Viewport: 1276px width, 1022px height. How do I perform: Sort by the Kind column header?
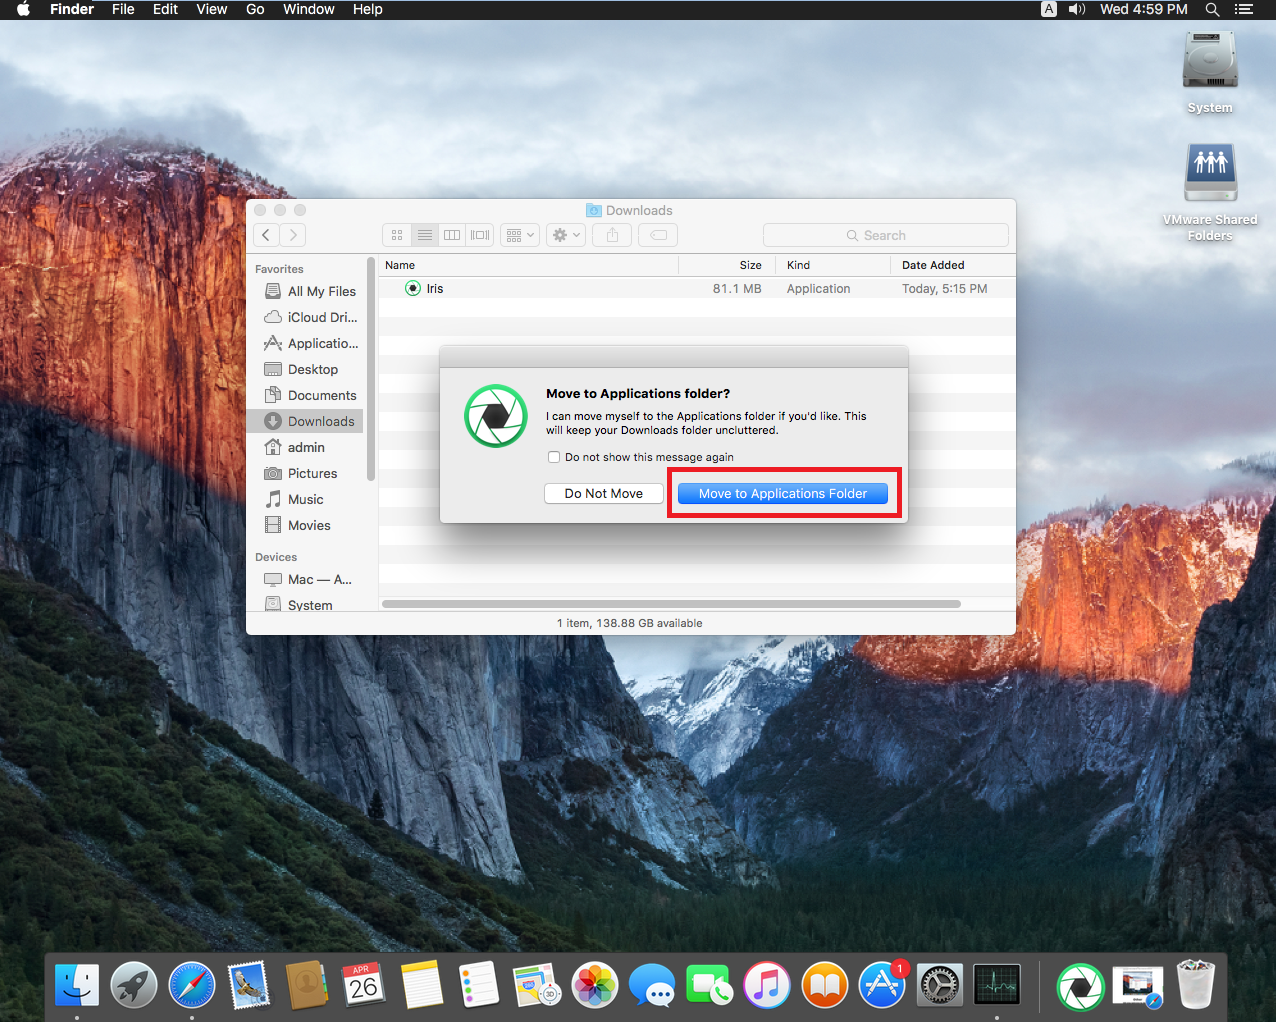834,265
